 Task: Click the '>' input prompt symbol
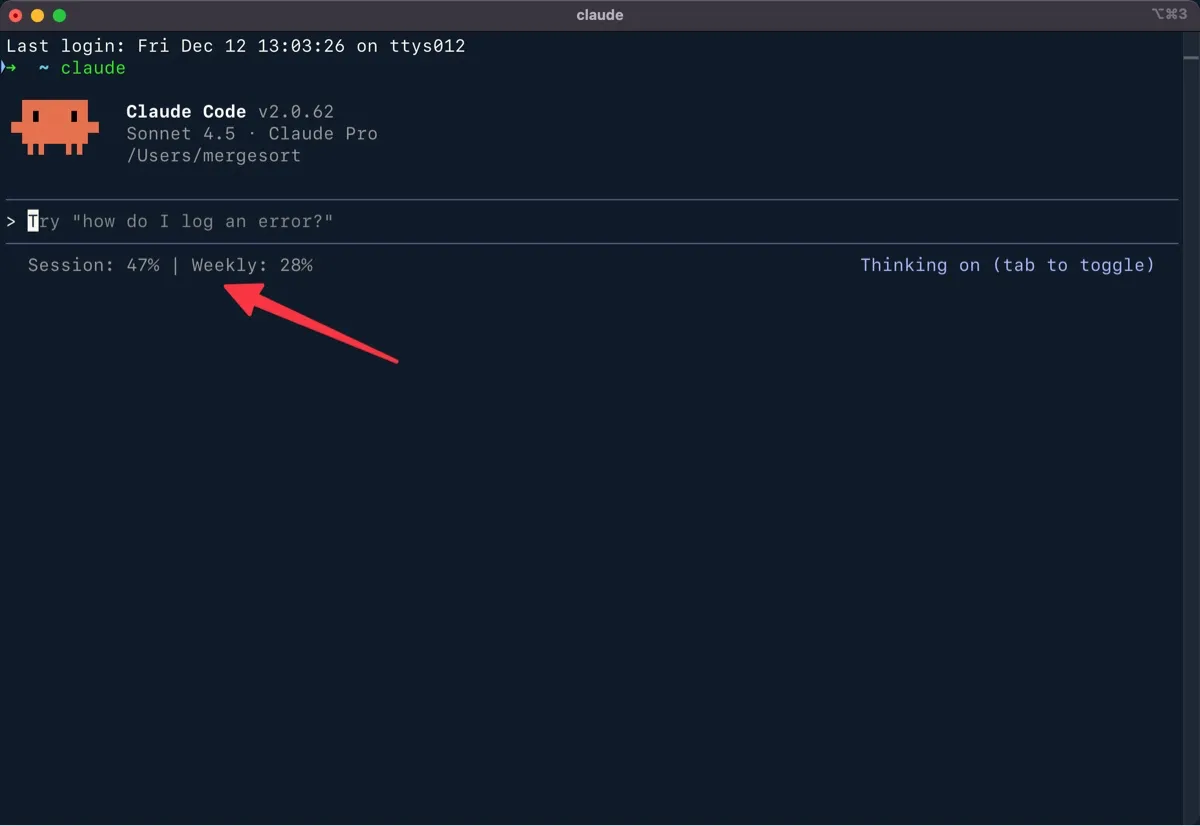click(x=11, y=221)
